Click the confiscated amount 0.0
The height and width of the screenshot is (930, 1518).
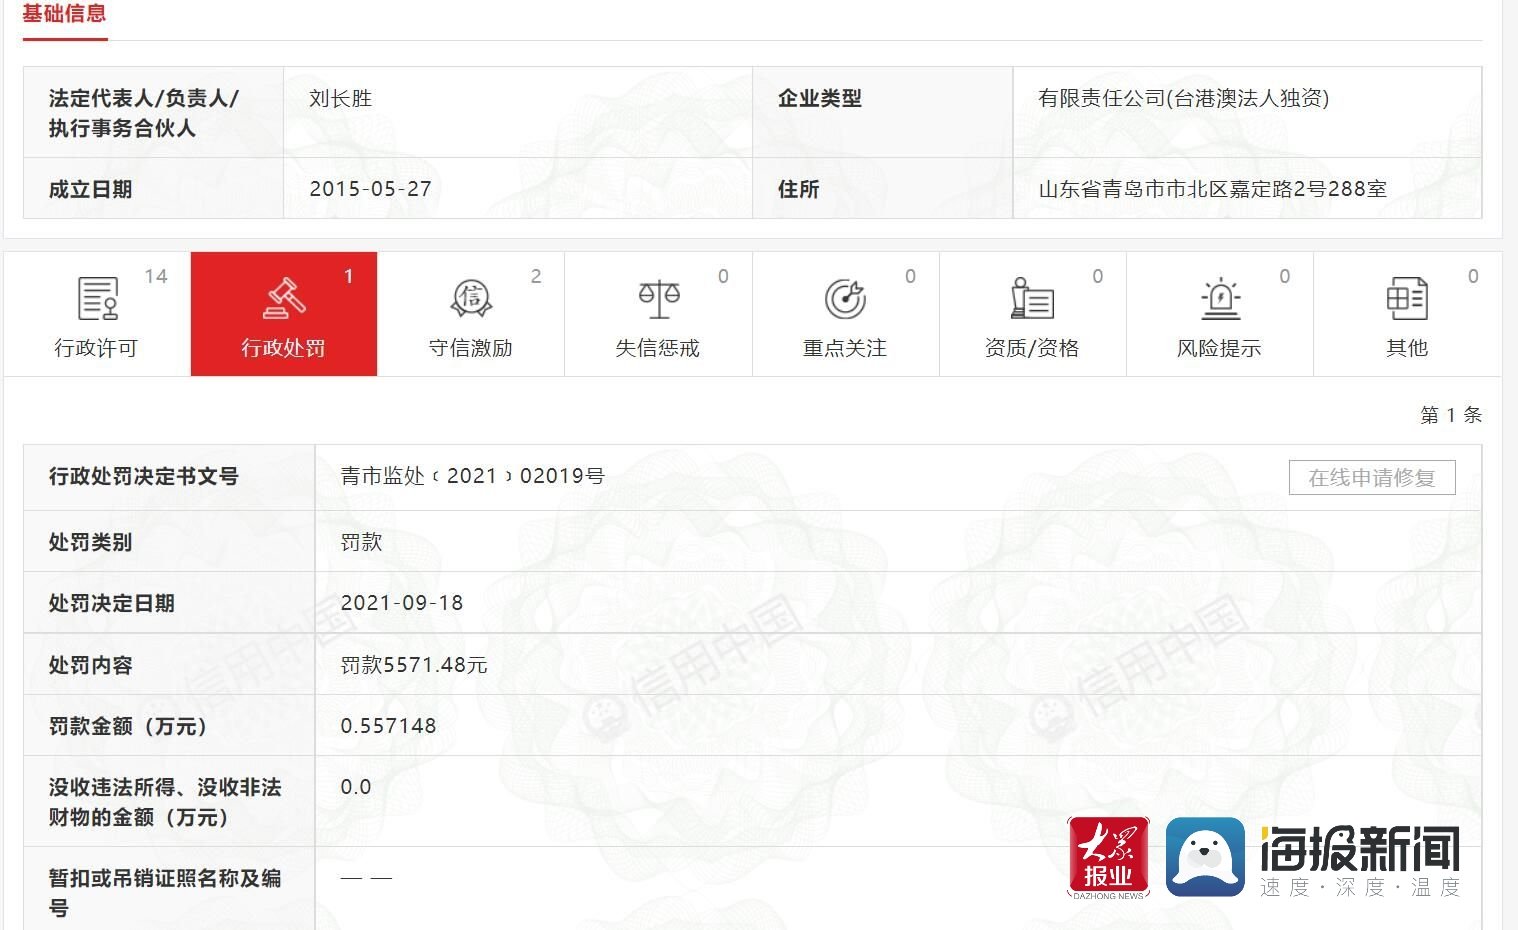pos(356,787)
